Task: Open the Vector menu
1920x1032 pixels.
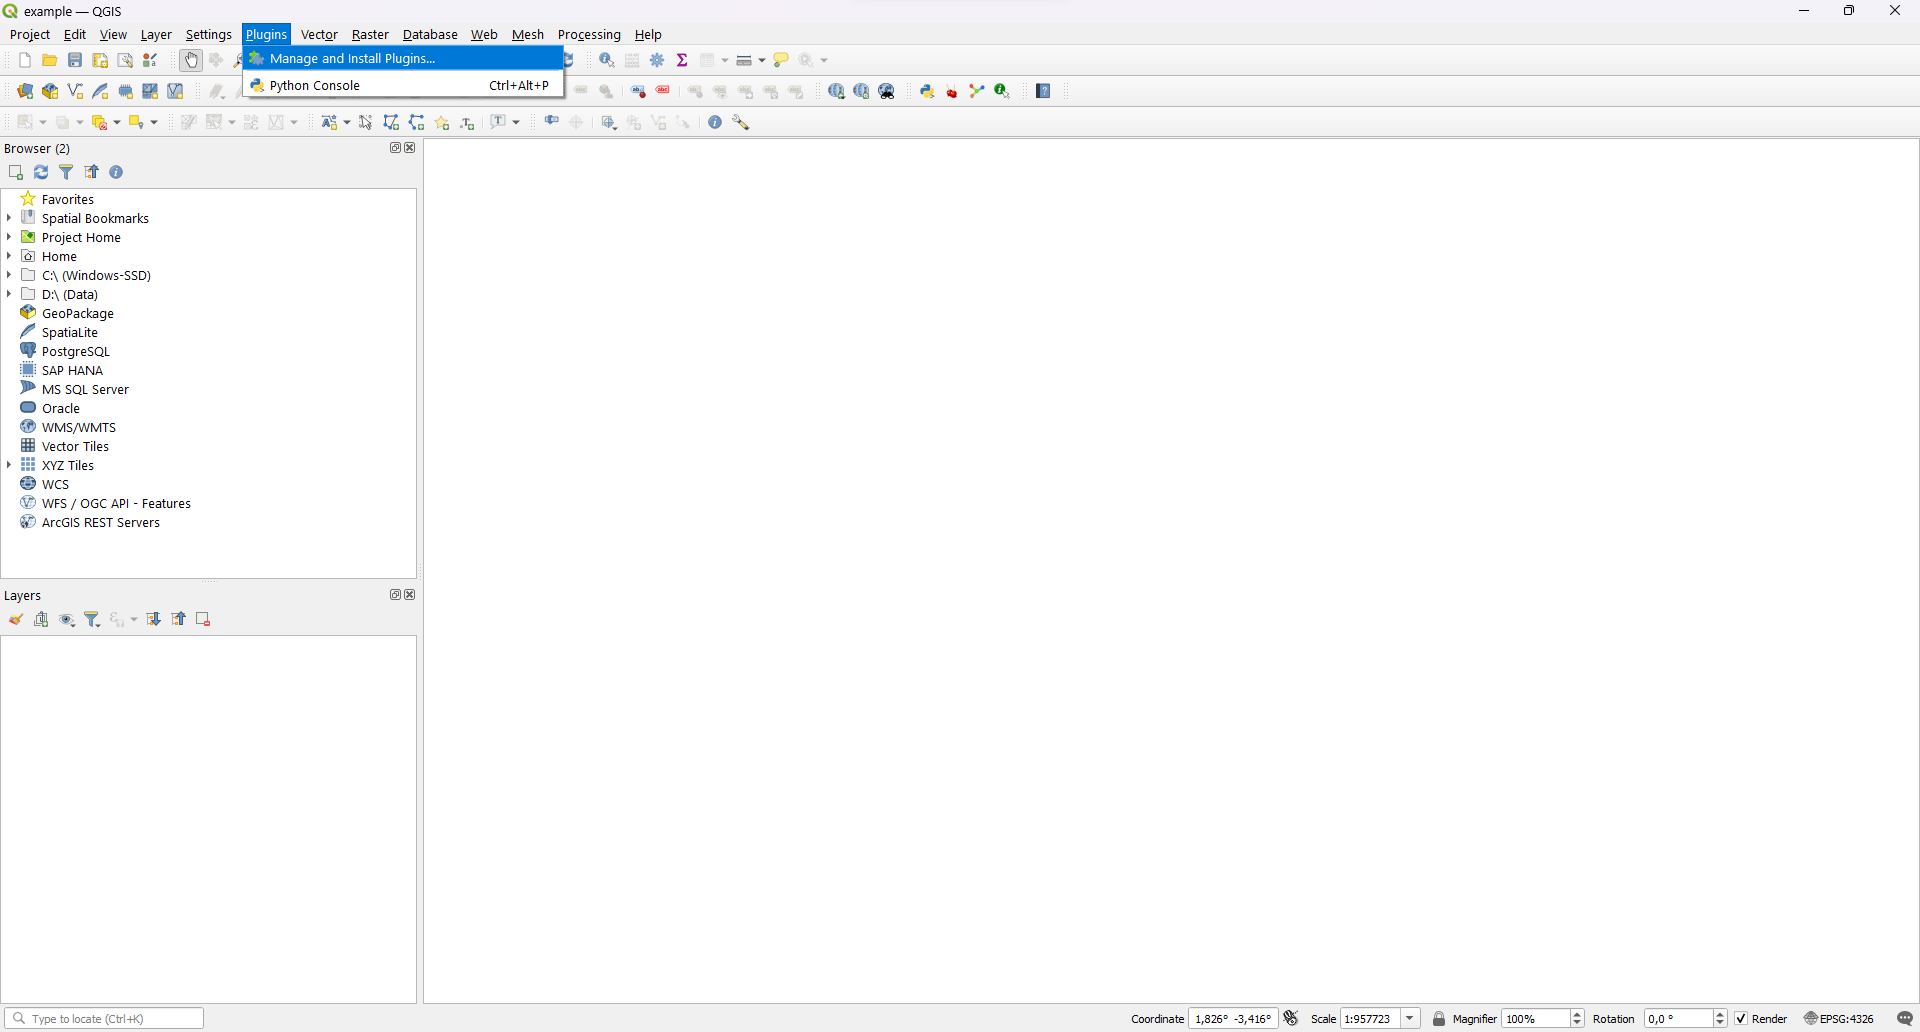Action: (x=319, y=34)
